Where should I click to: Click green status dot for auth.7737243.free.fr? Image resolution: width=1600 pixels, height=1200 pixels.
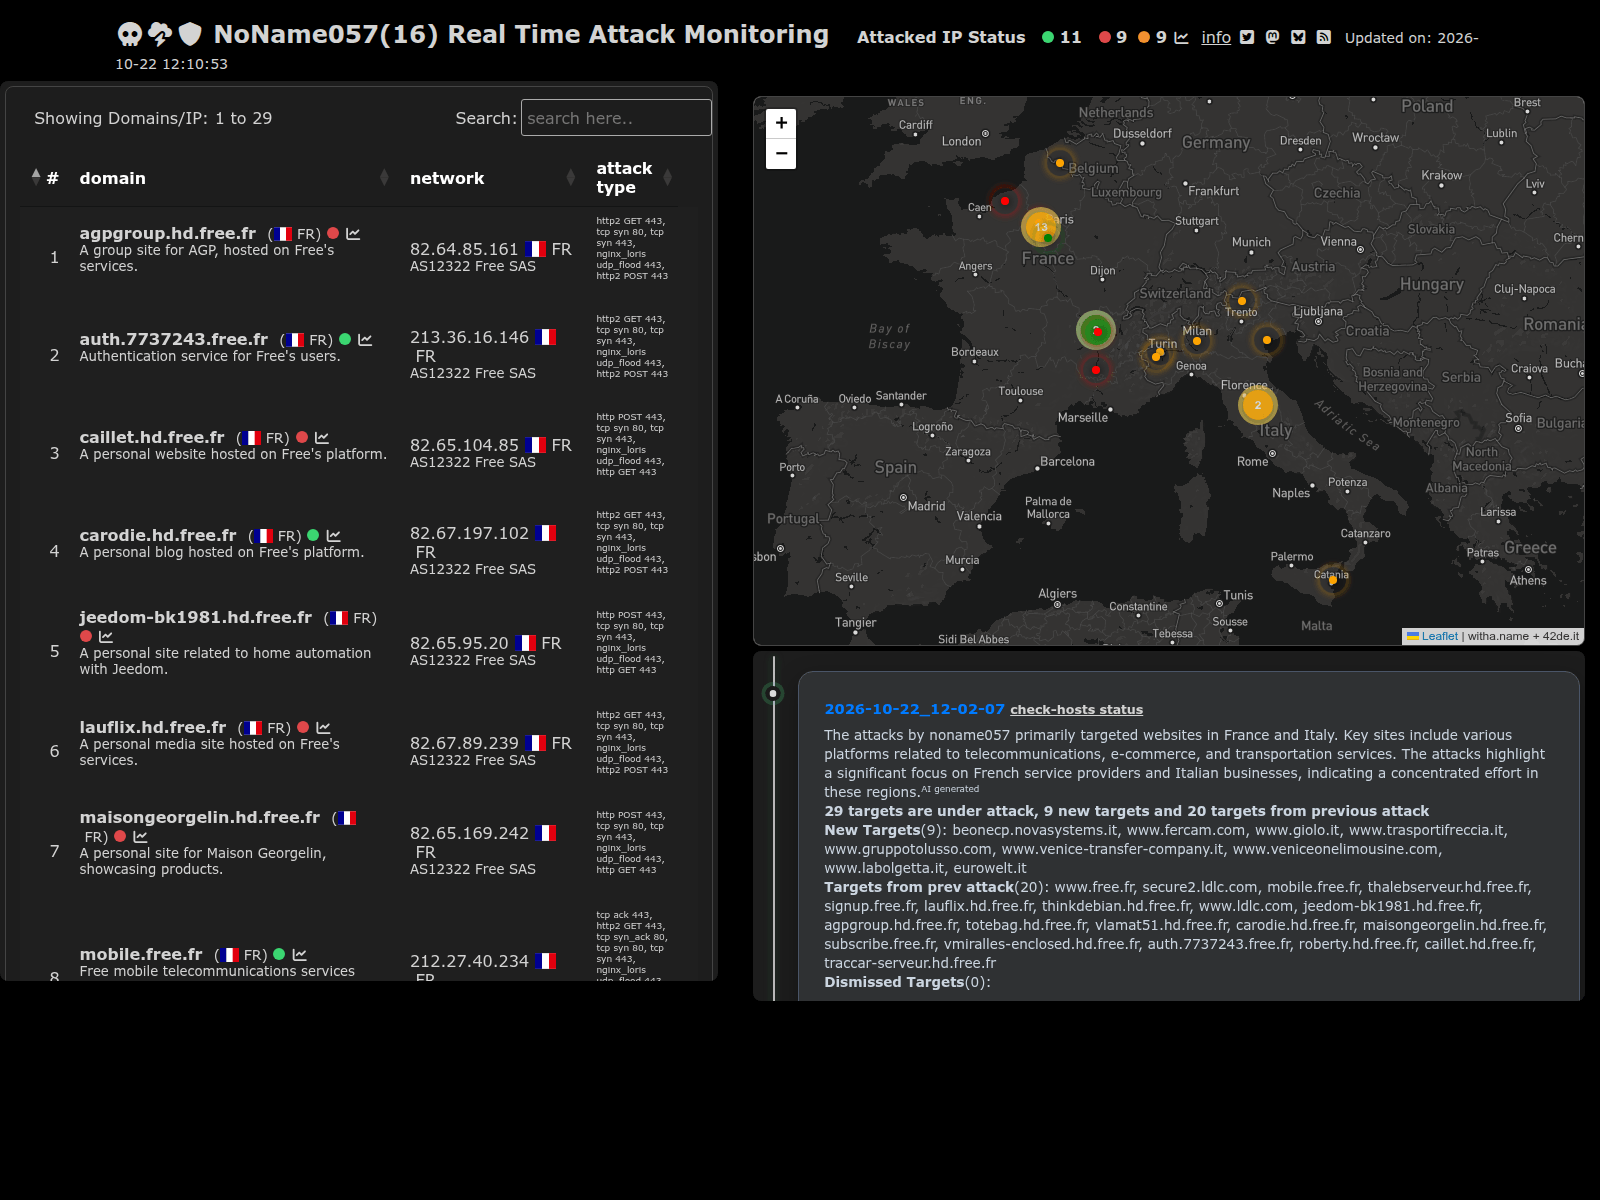pyautogui.click(x=345, y=339)
